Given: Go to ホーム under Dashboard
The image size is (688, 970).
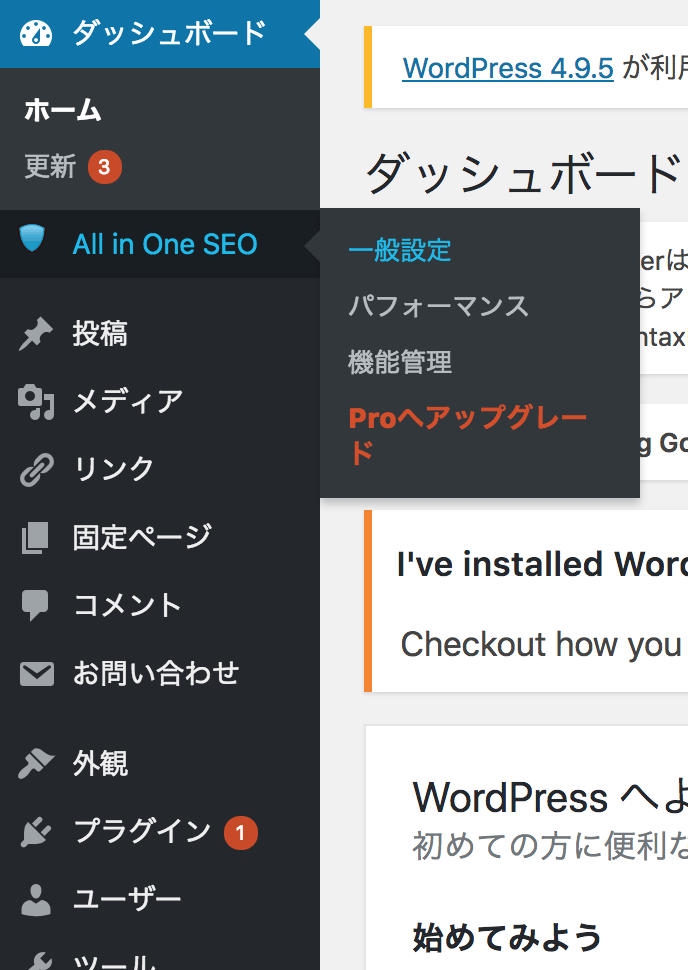Looking at the screenshot, I should coord(63,111).
